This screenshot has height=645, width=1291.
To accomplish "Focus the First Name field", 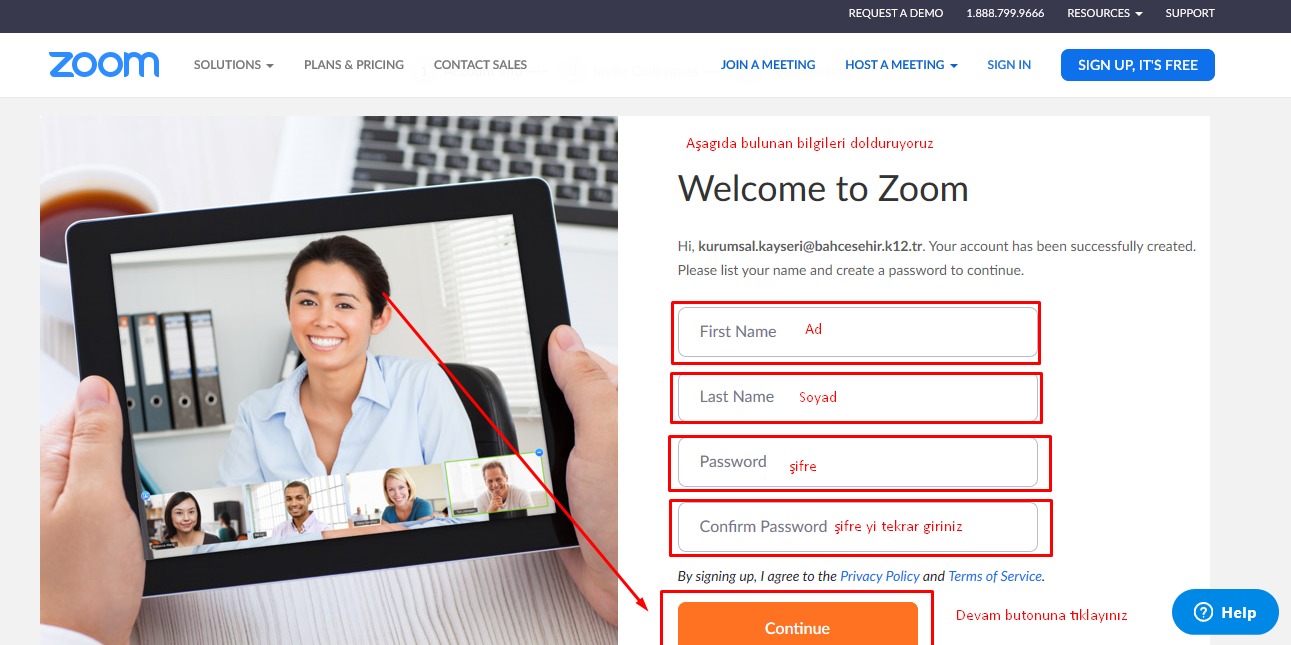I will pyautogui.click(x=858, y=332).
